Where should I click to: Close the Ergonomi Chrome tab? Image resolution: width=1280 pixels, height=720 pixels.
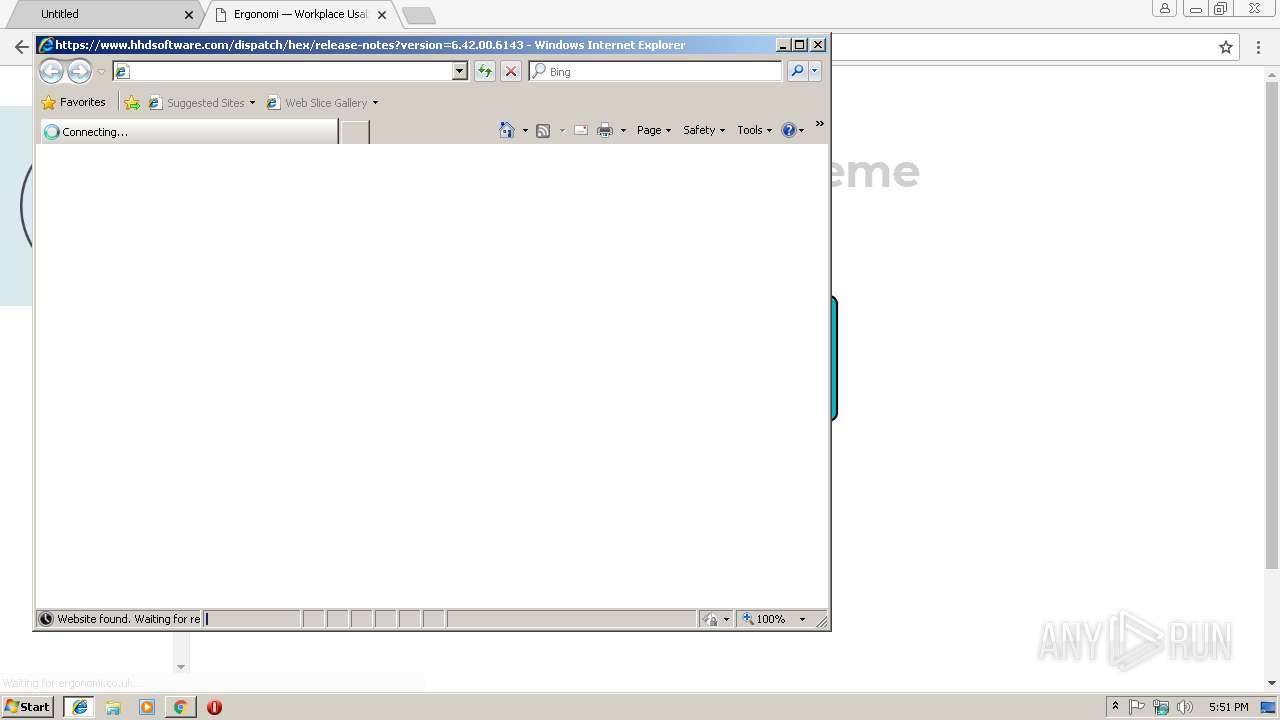pos(382,15)
